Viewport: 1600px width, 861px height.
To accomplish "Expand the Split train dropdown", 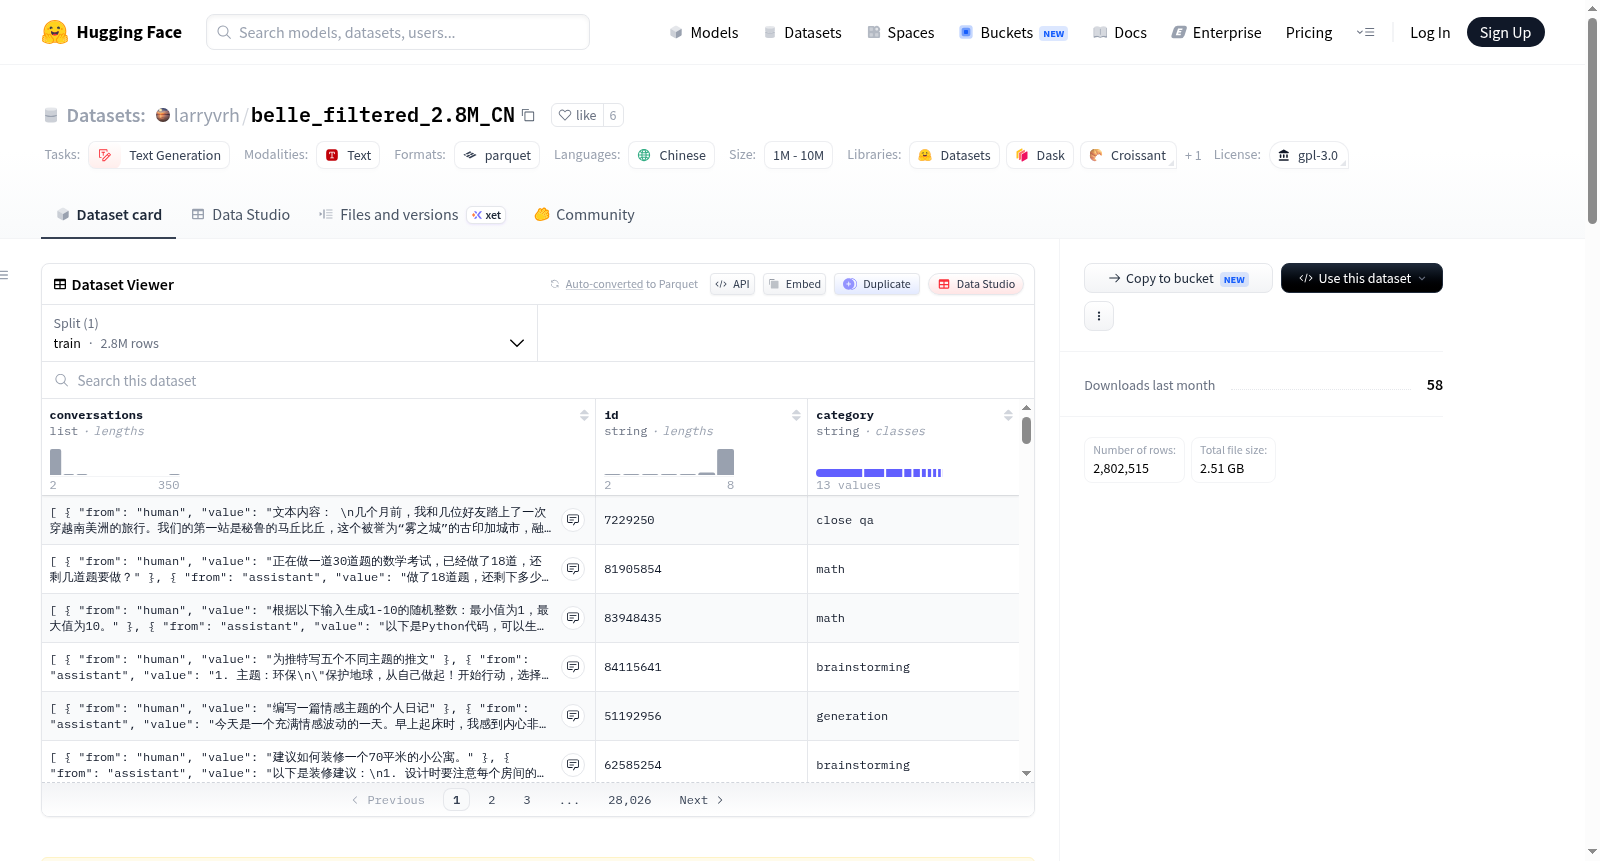I will click(x=289, y=333).
